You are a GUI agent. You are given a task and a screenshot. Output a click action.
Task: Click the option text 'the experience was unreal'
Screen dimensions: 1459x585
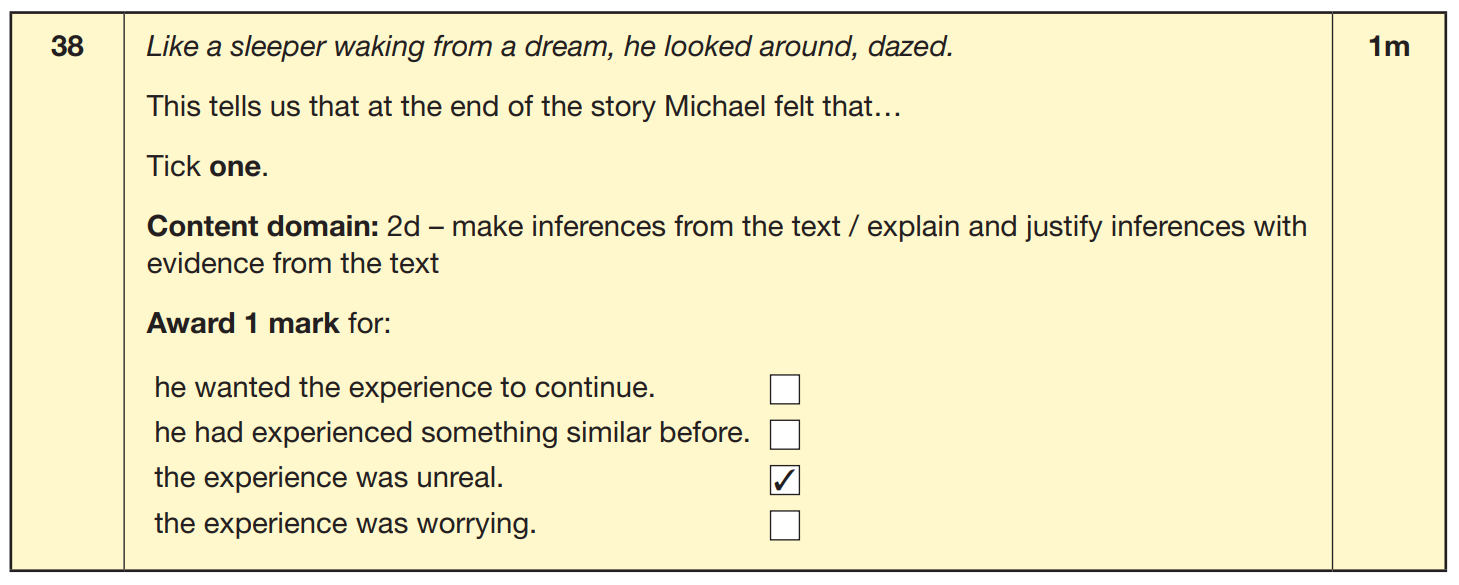tap(329, 478)
